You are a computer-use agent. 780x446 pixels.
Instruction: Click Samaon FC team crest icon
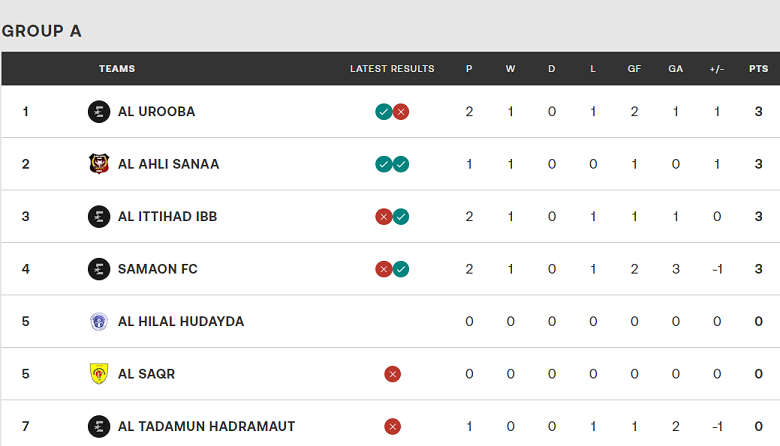click(x=98, y=269)
